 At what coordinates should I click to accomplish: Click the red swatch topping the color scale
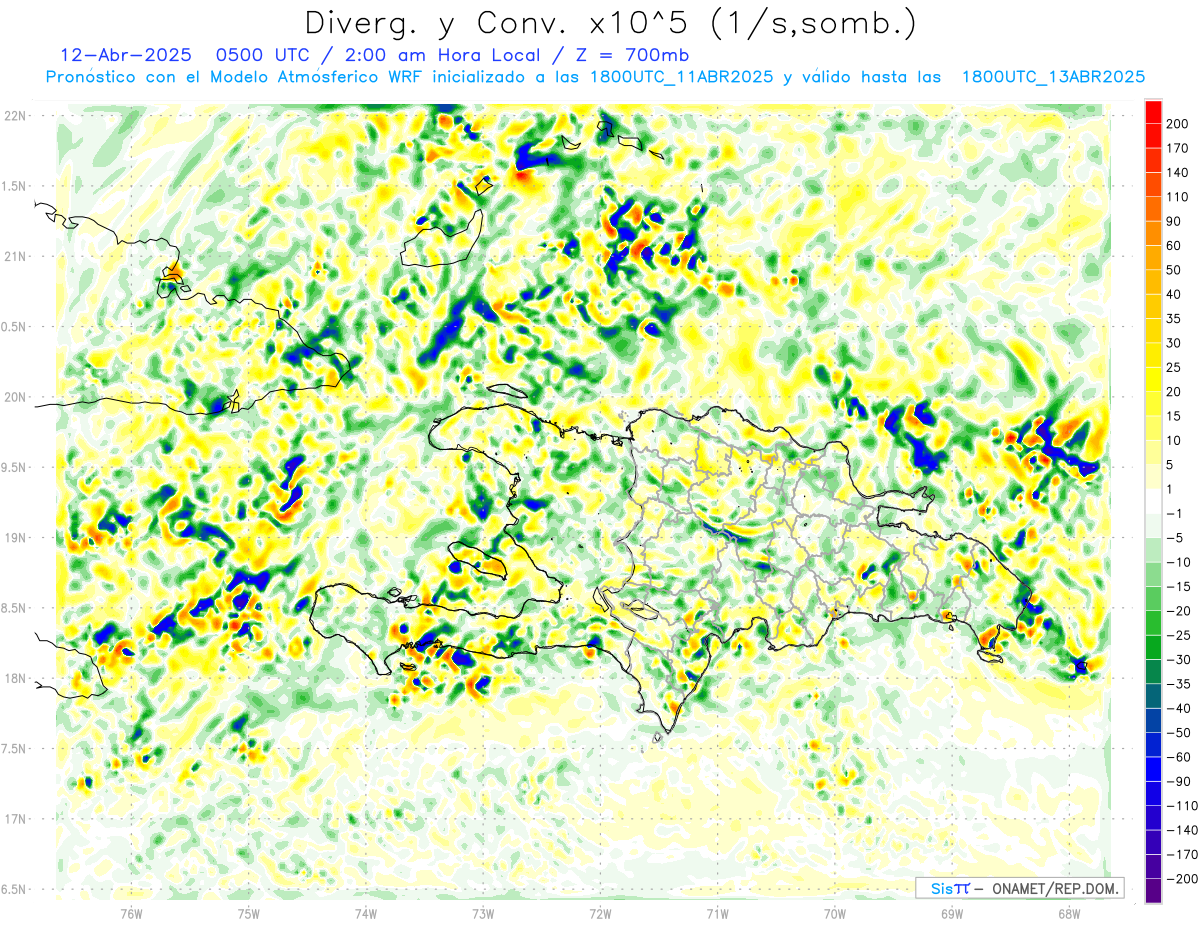coord(1153,112)
